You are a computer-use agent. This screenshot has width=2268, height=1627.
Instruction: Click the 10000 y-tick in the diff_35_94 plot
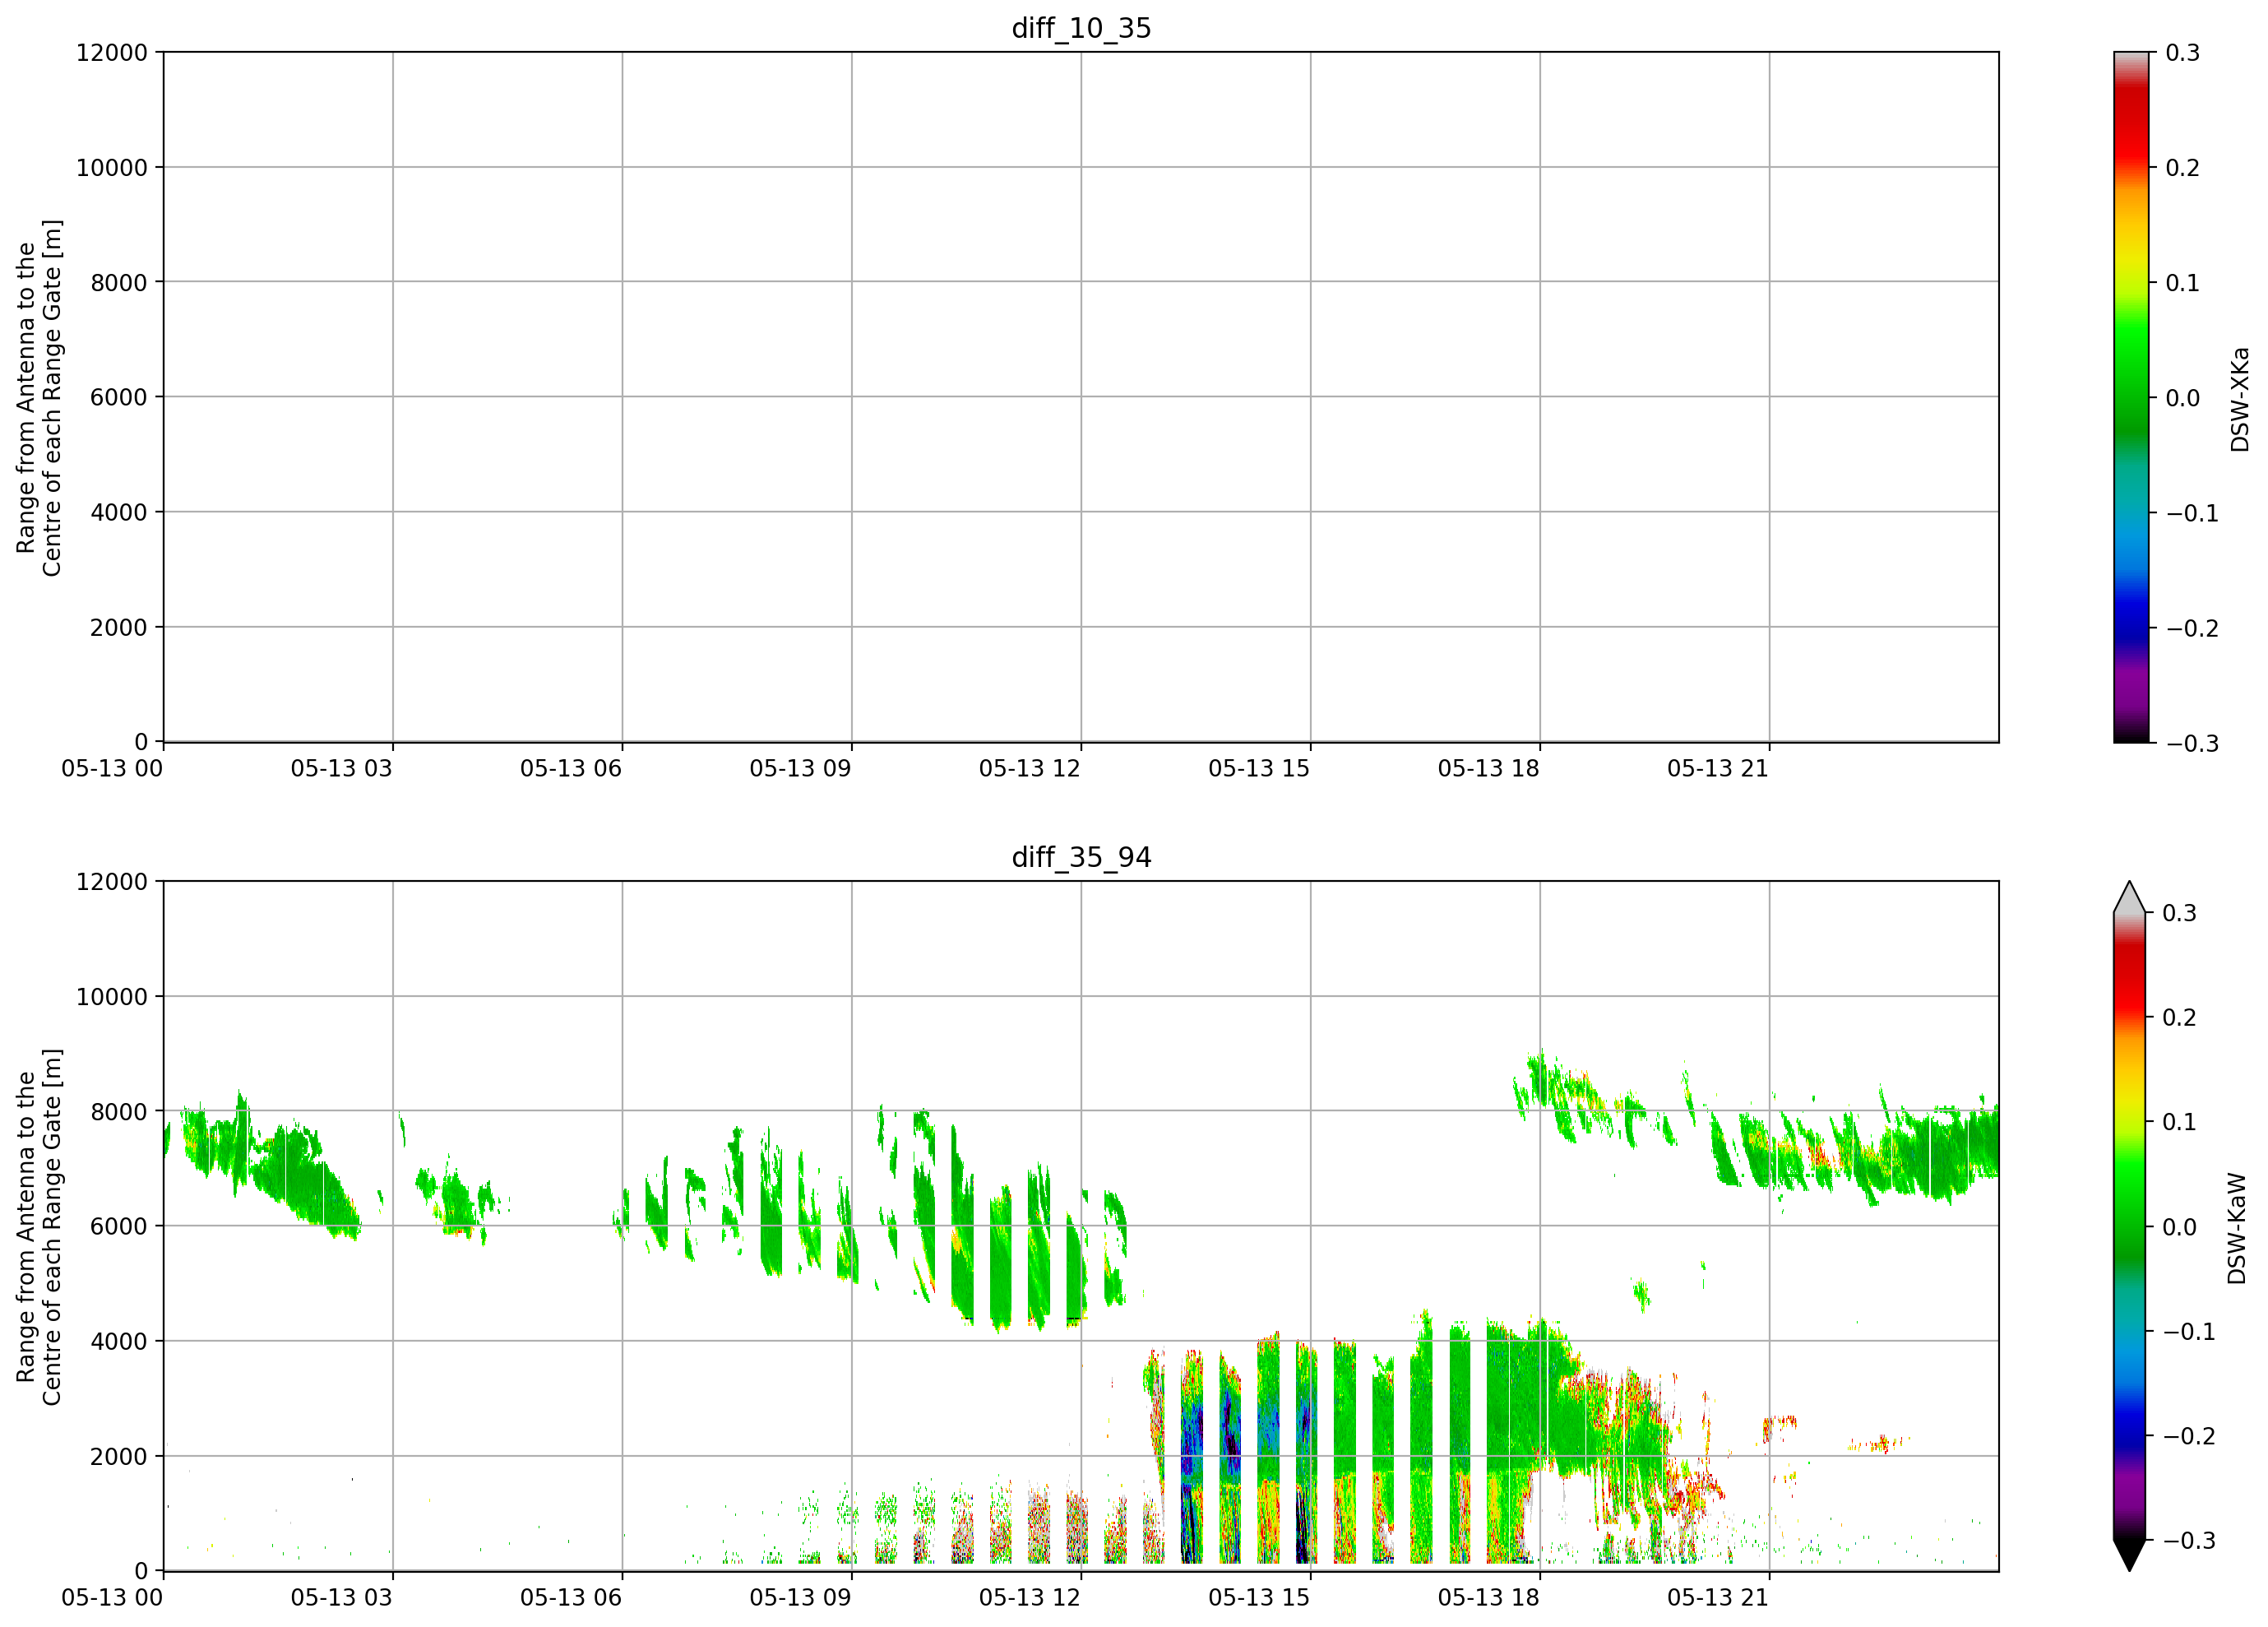(x=112, y=997)
